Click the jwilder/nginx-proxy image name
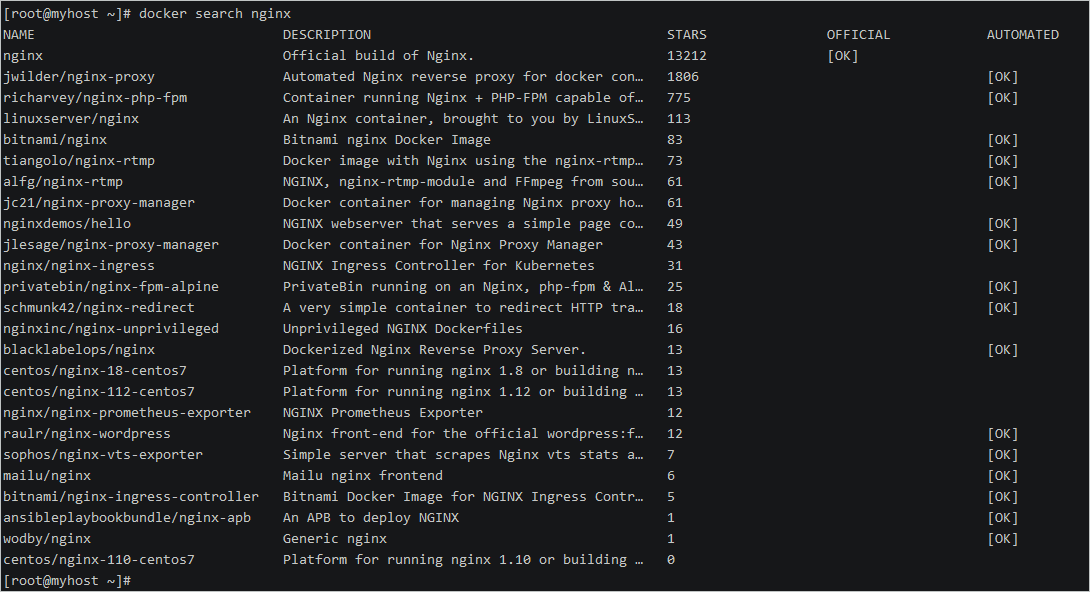 pos(79,77)
